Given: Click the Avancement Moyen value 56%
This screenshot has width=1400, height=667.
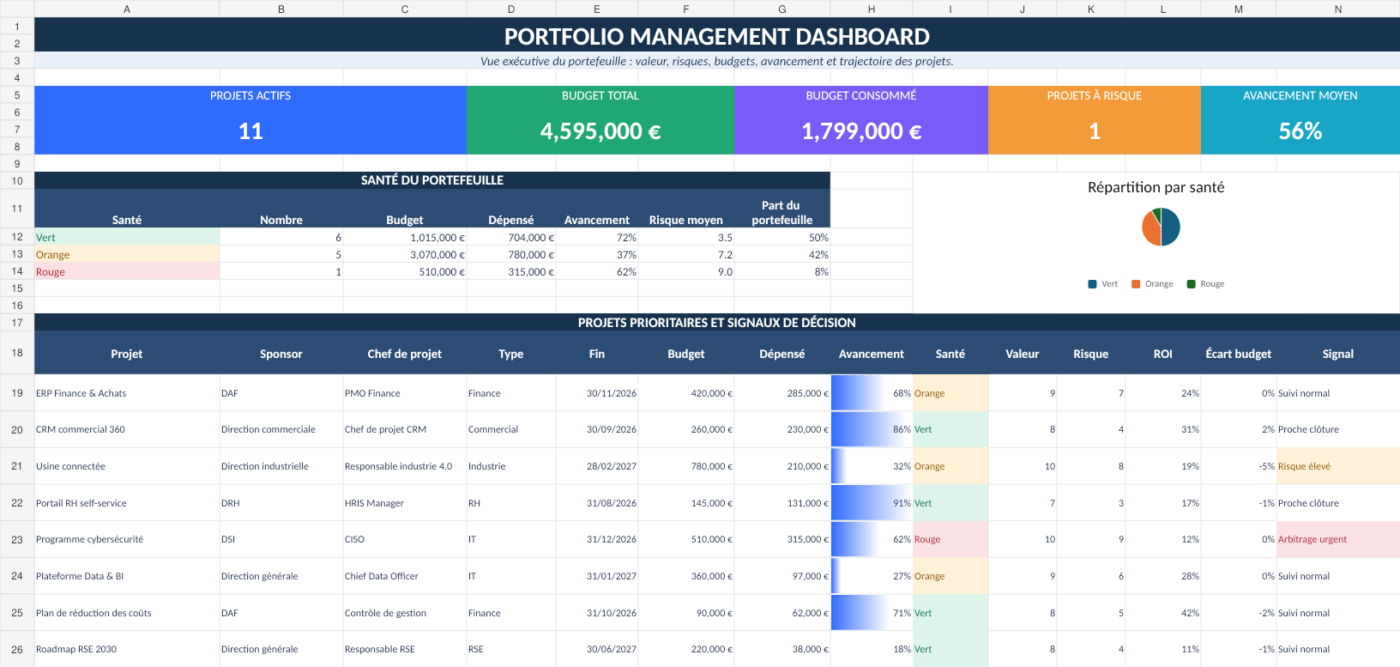Looking at the screenshot, I should coord(1300,131).
